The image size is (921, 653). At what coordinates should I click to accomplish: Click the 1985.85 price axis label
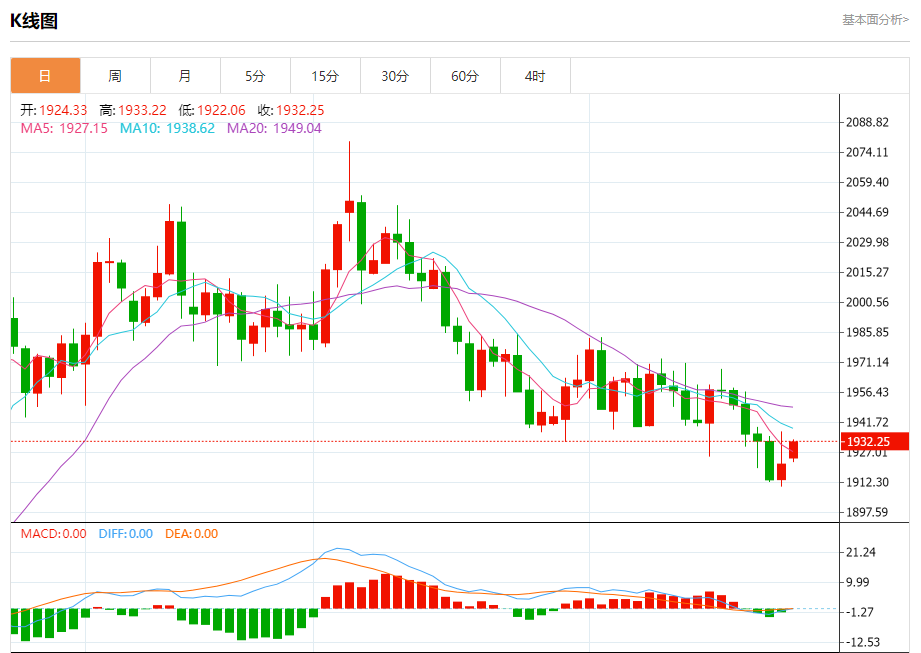coord(867,332)
